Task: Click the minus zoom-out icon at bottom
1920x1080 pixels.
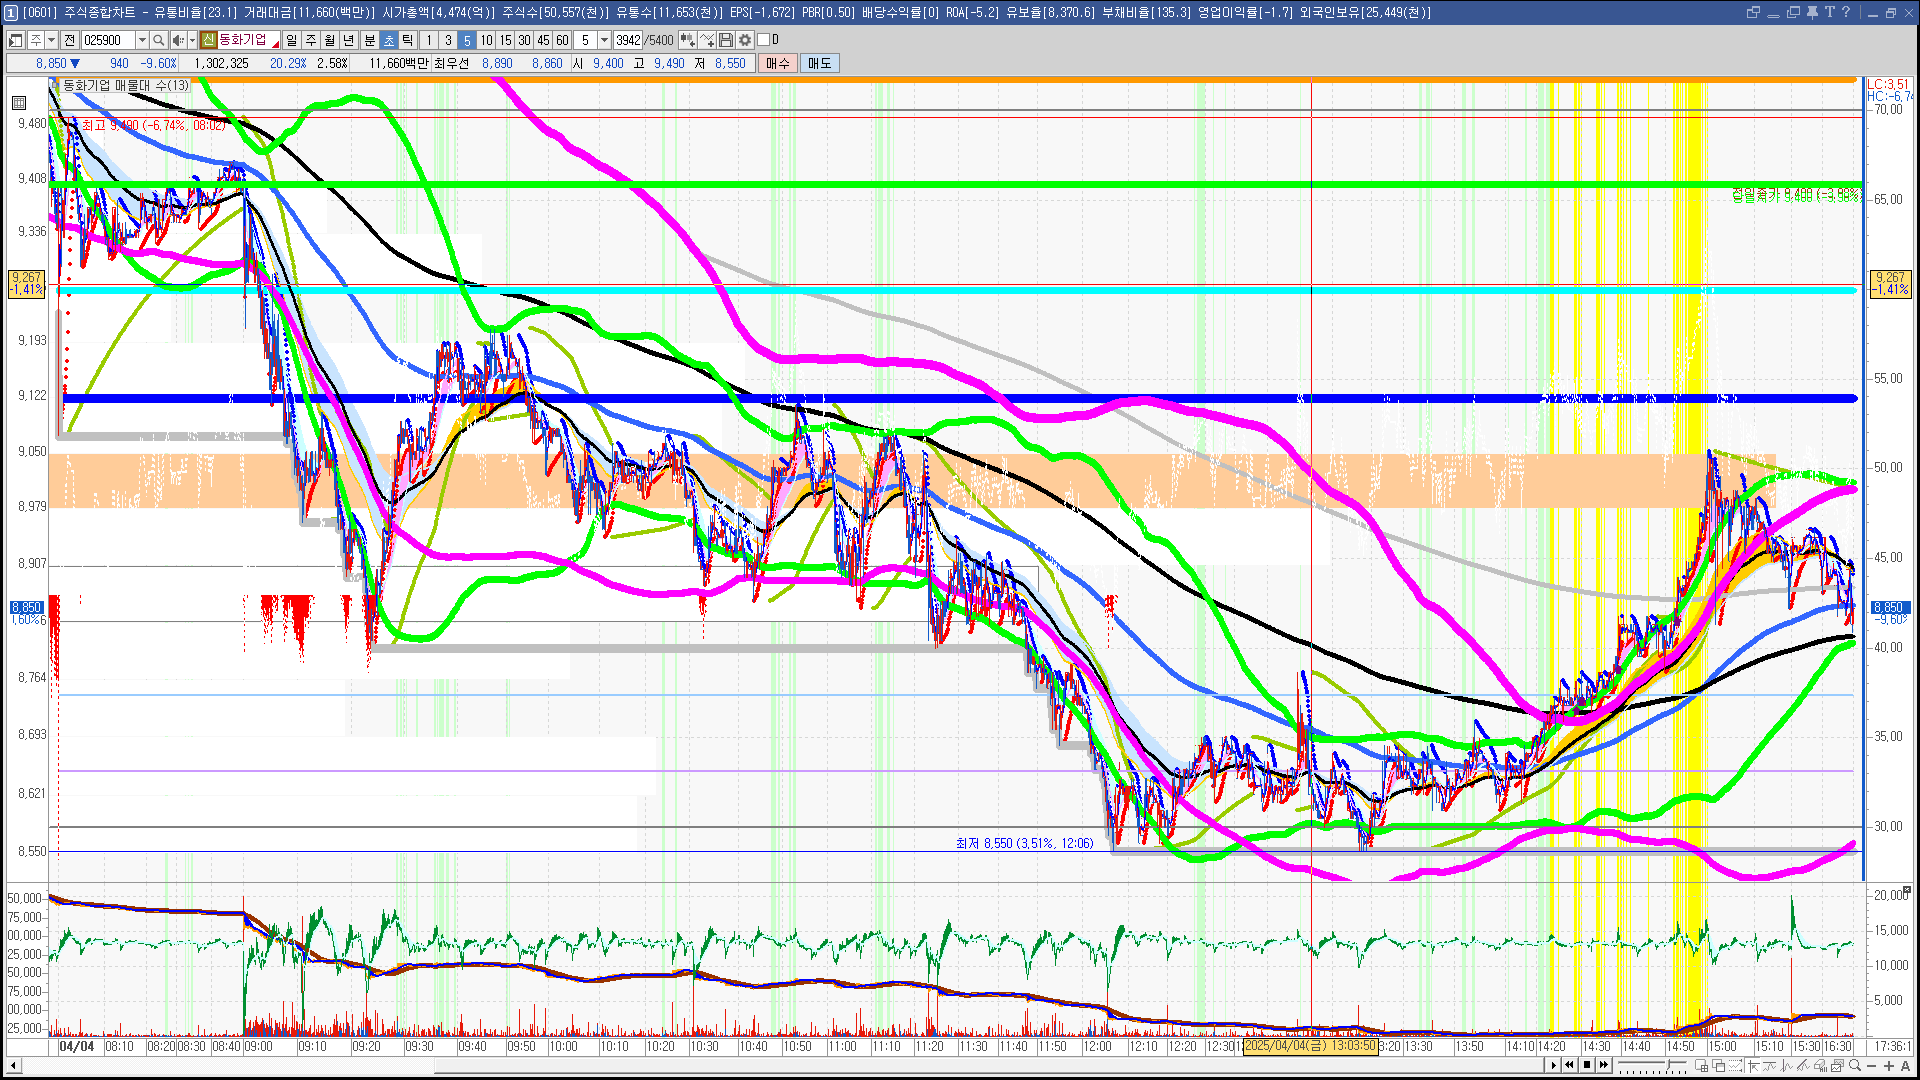Action: pos(1871,1066)
